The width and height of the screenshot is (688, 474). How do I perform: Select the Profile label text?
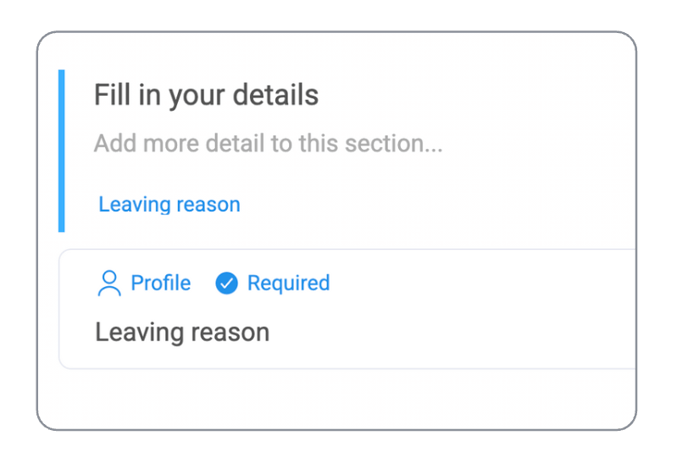tap(161, 283)
